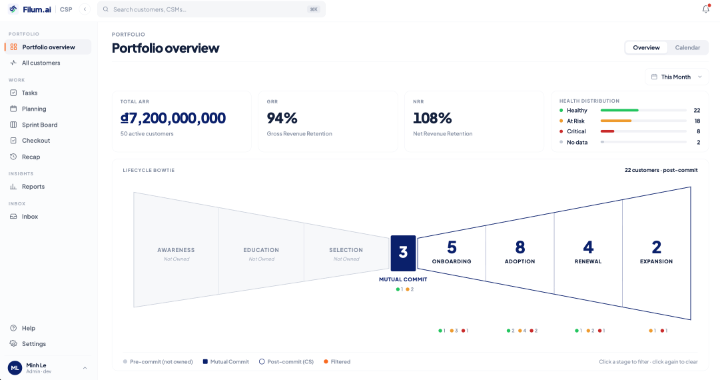Open Help link in sidebar

(48, 328)
